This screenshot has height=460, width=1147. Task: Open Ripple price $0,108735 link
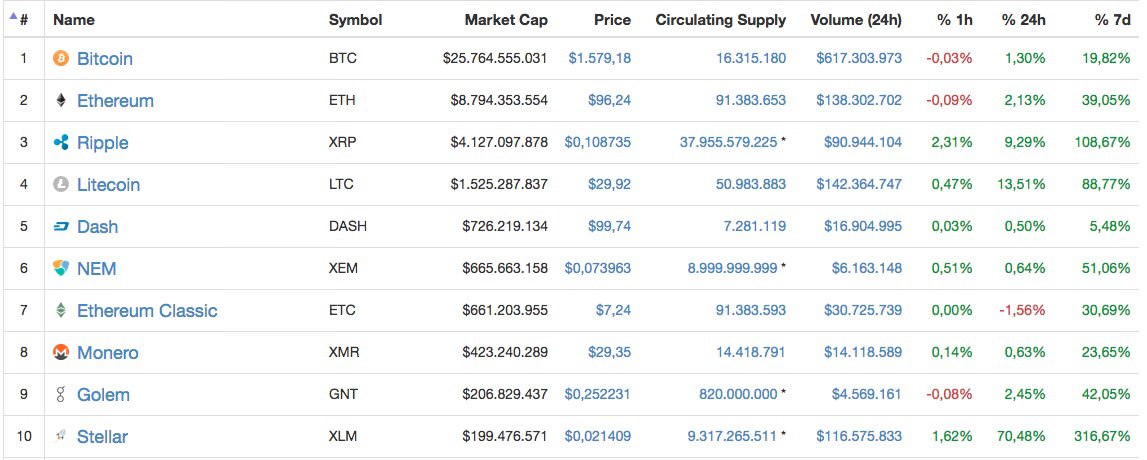pyautogui.click(x=597, y=143)
